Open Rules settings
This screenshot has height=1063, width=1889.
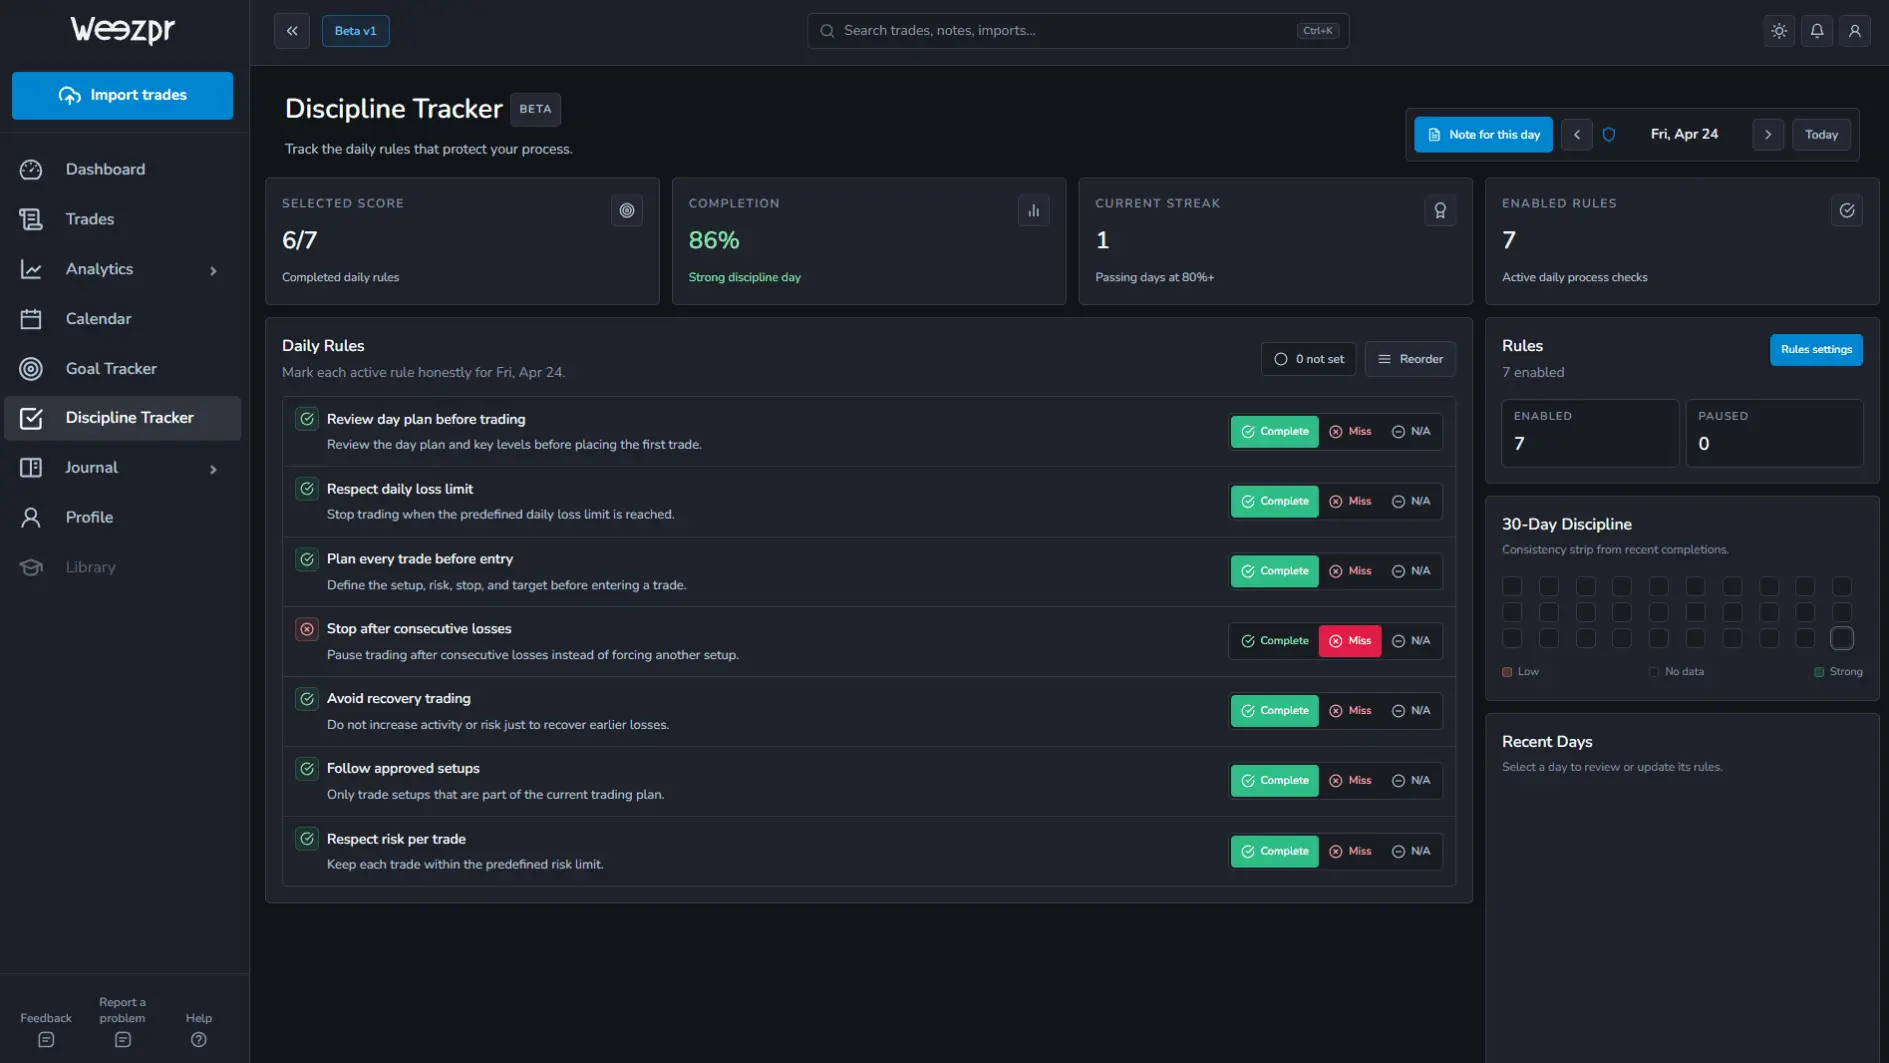click(1816, 349)
